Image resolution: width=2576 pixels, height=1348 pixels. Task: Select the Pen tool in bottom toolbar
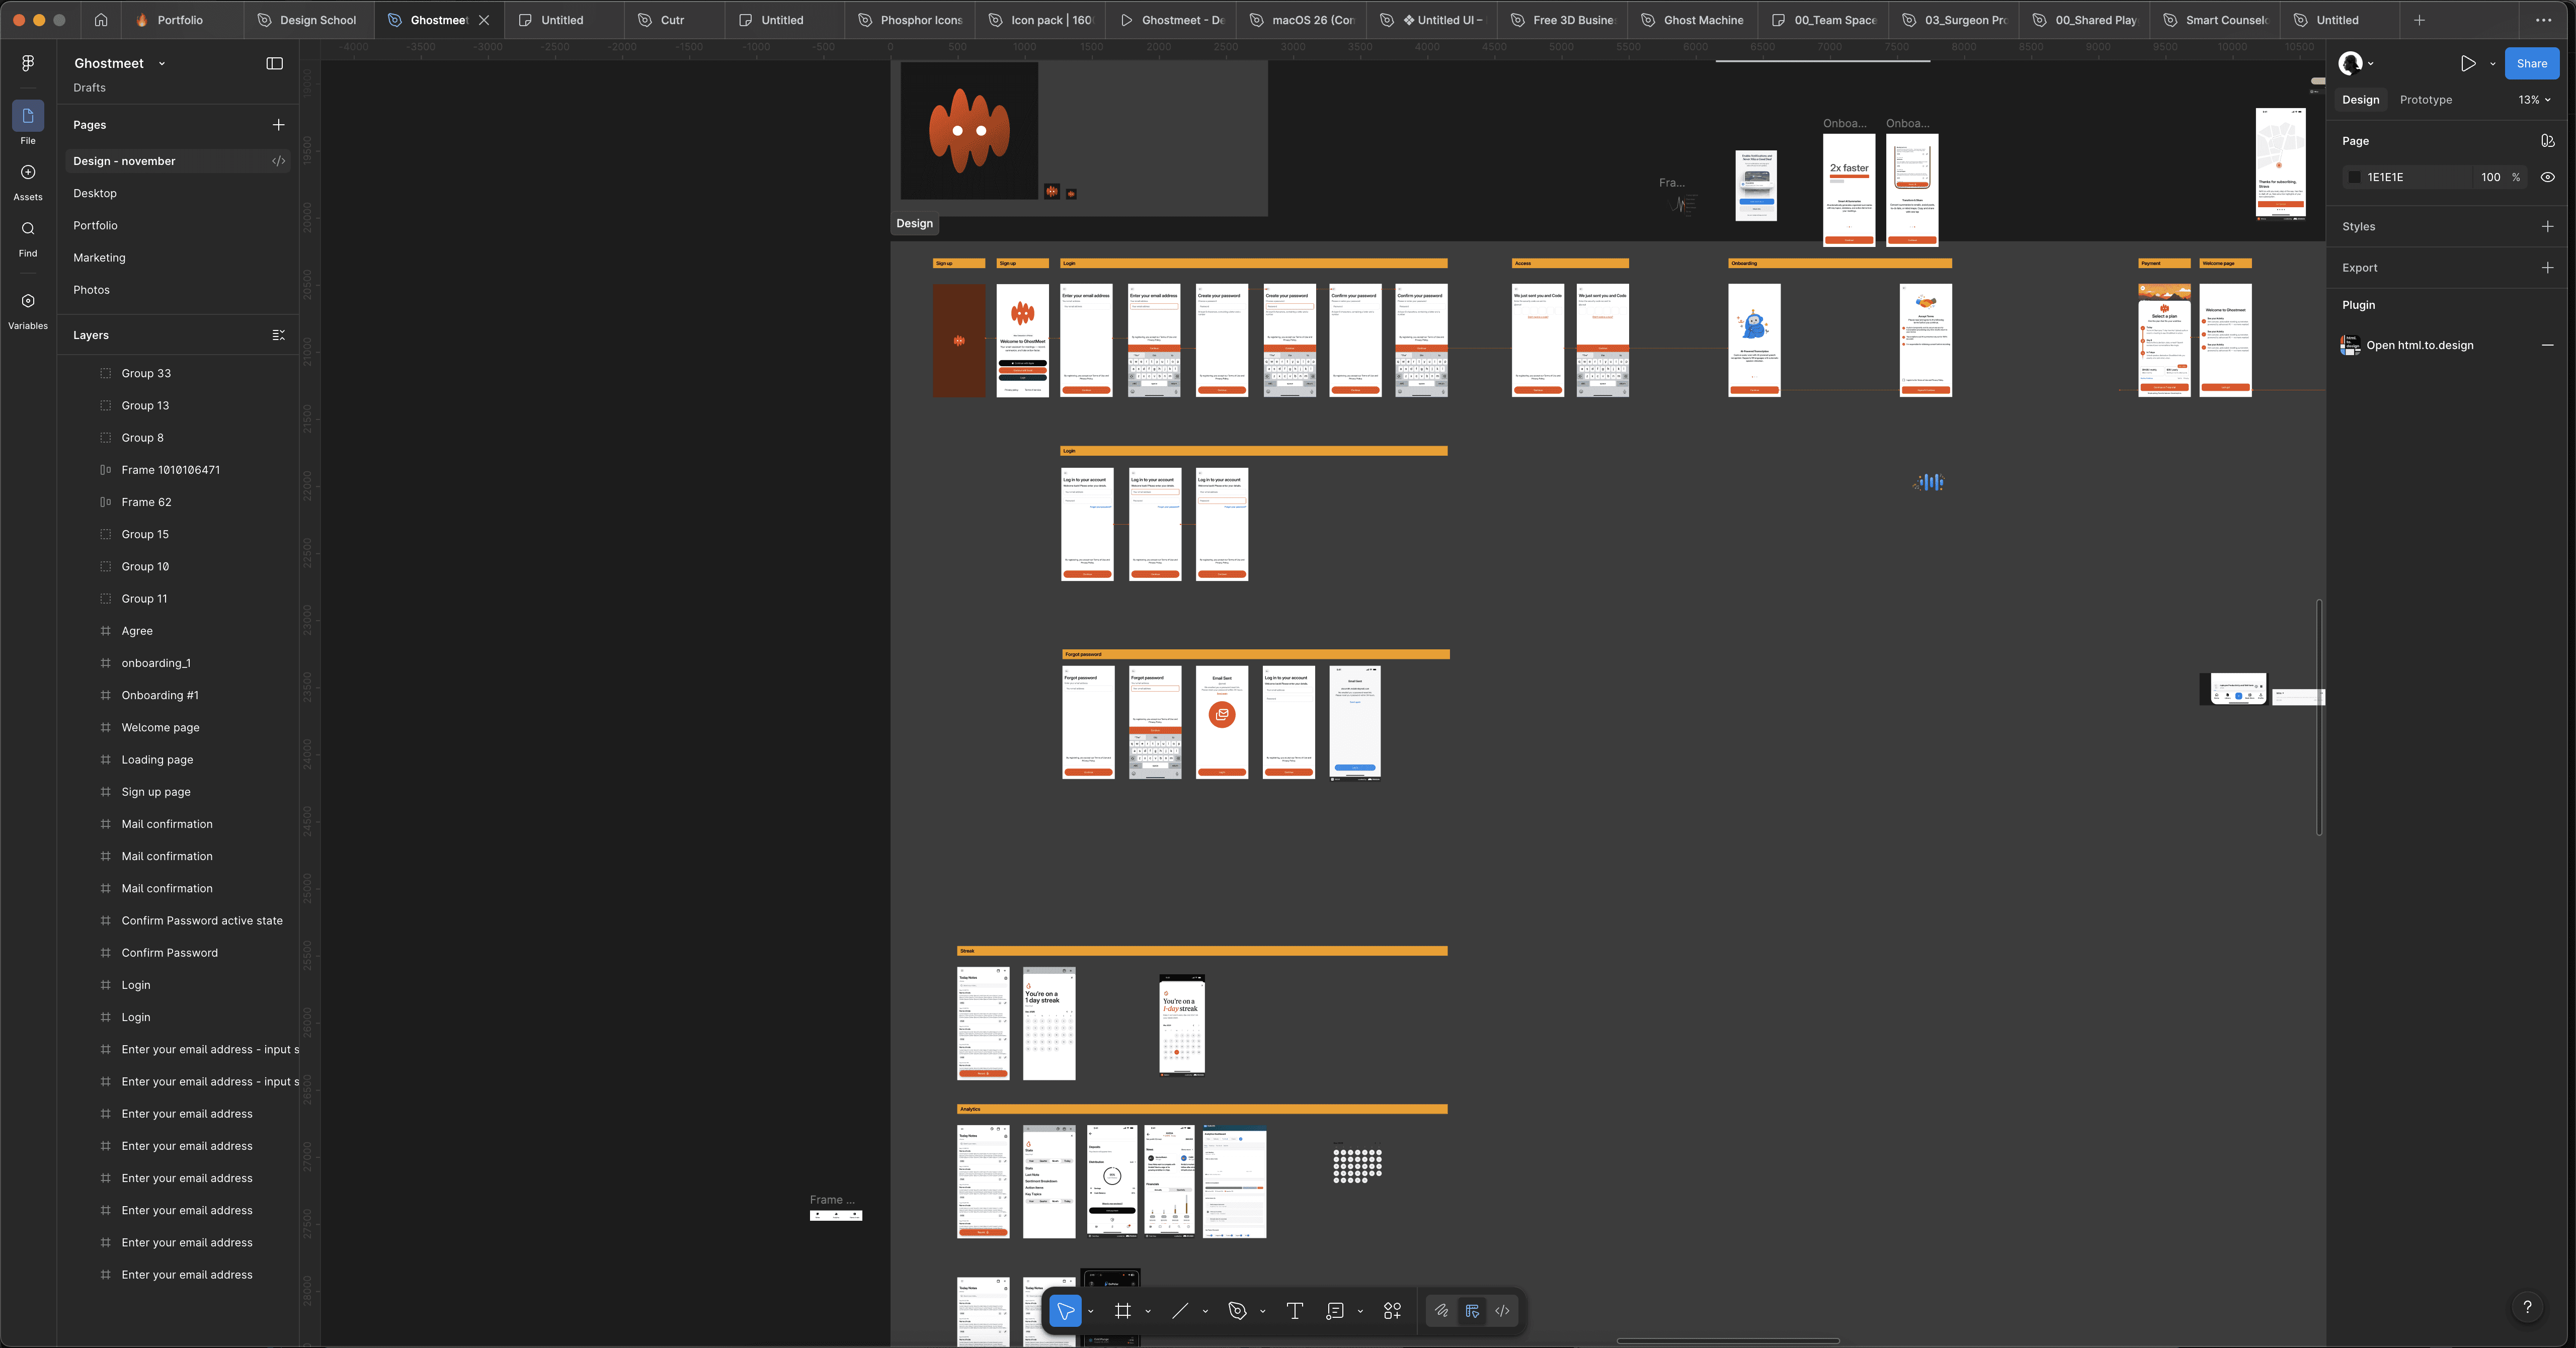point(1237,1311)
